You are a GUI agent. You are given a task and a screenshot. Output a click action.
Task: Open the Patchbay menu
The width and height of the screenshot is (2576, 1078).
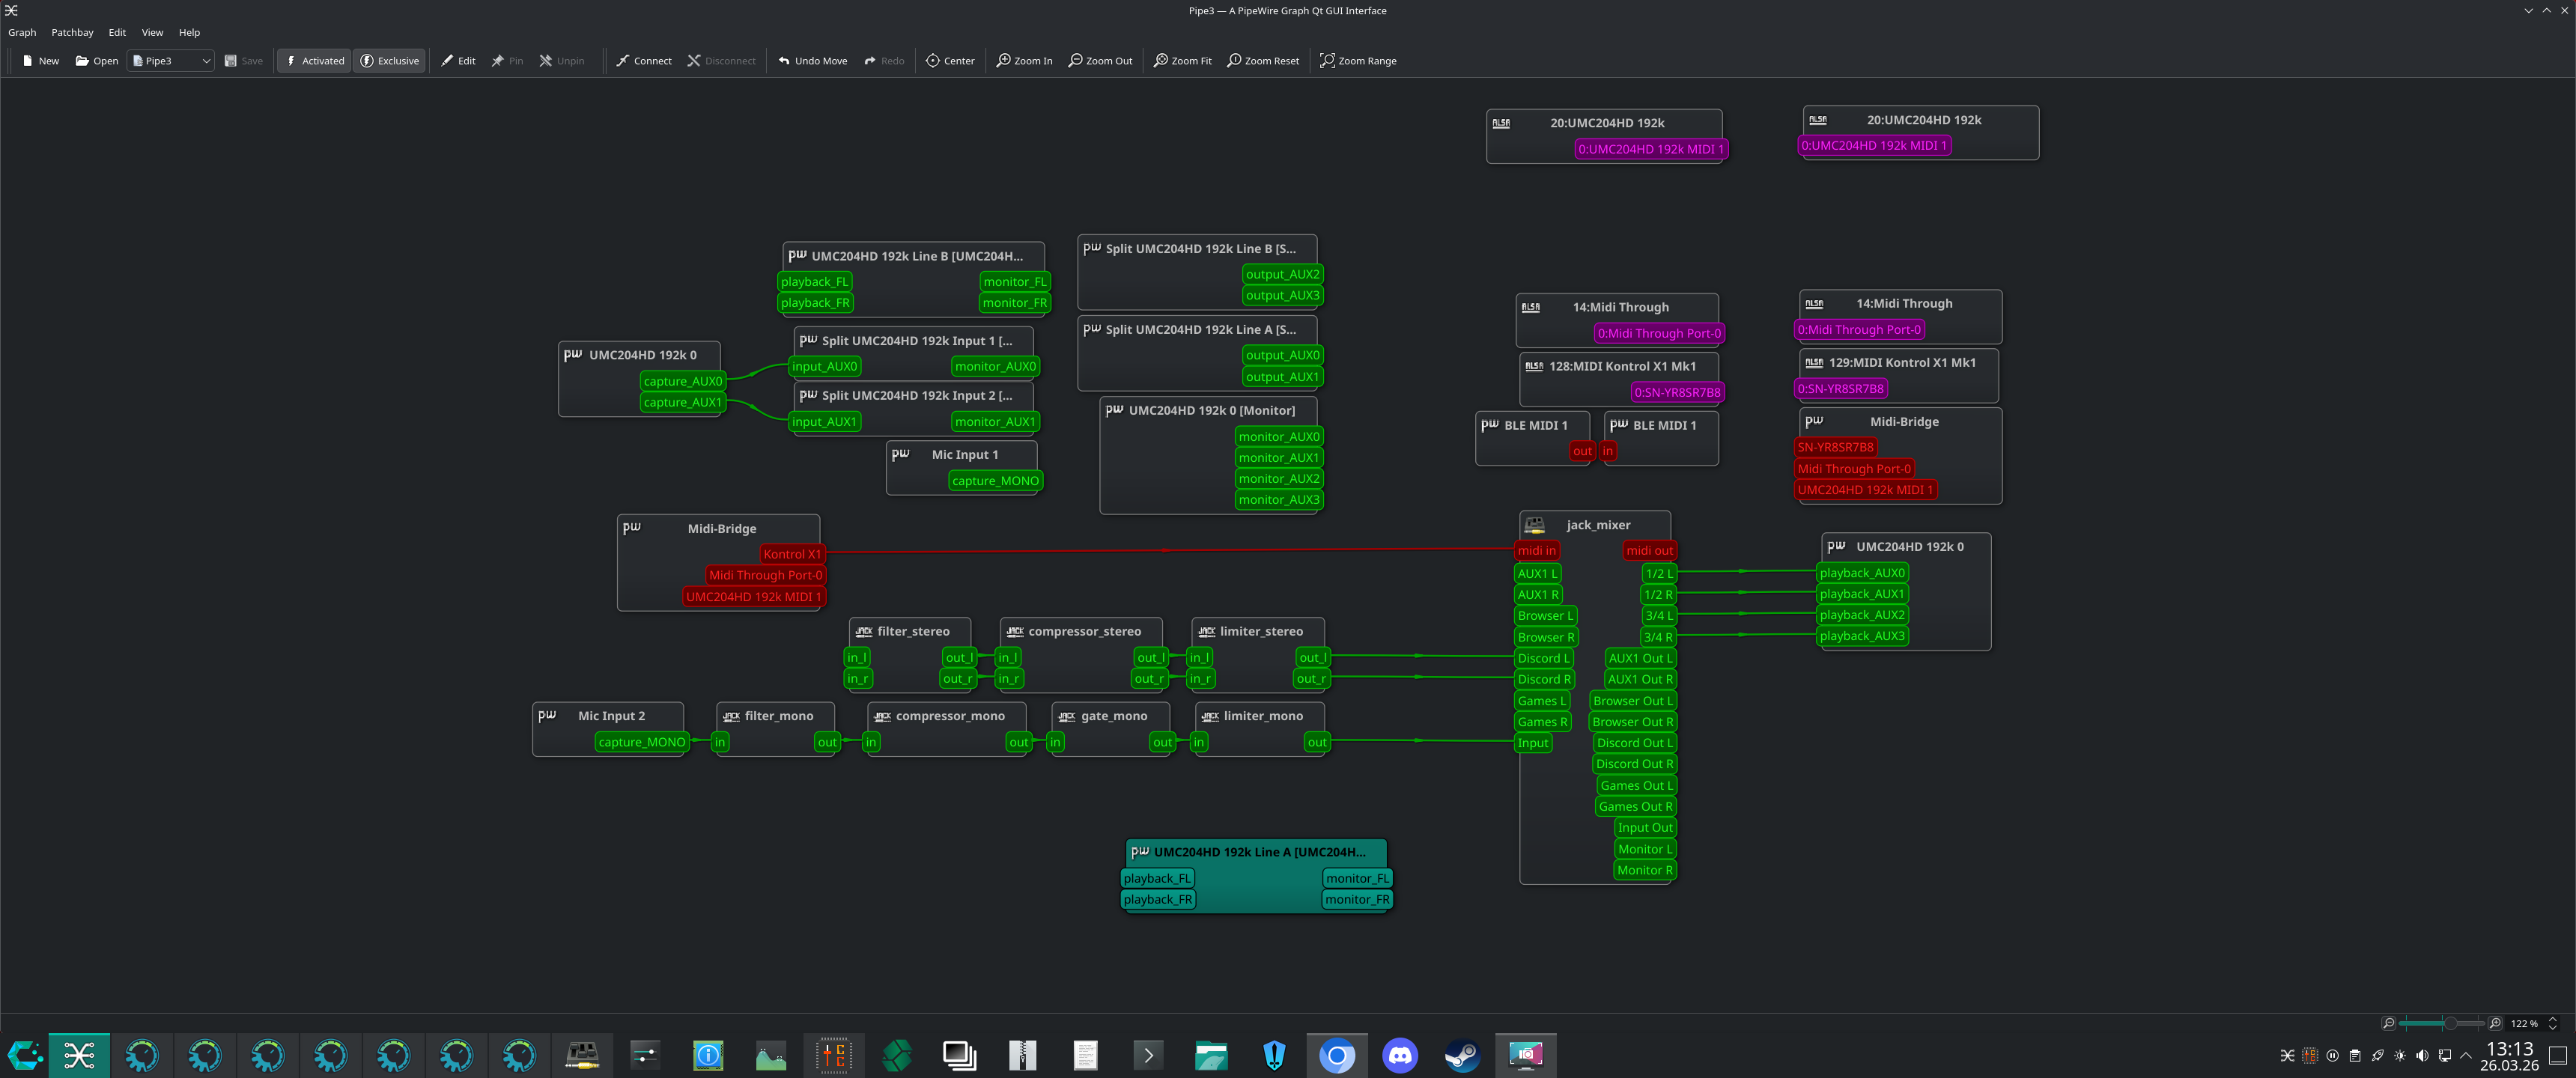click(x=72, y=32)
